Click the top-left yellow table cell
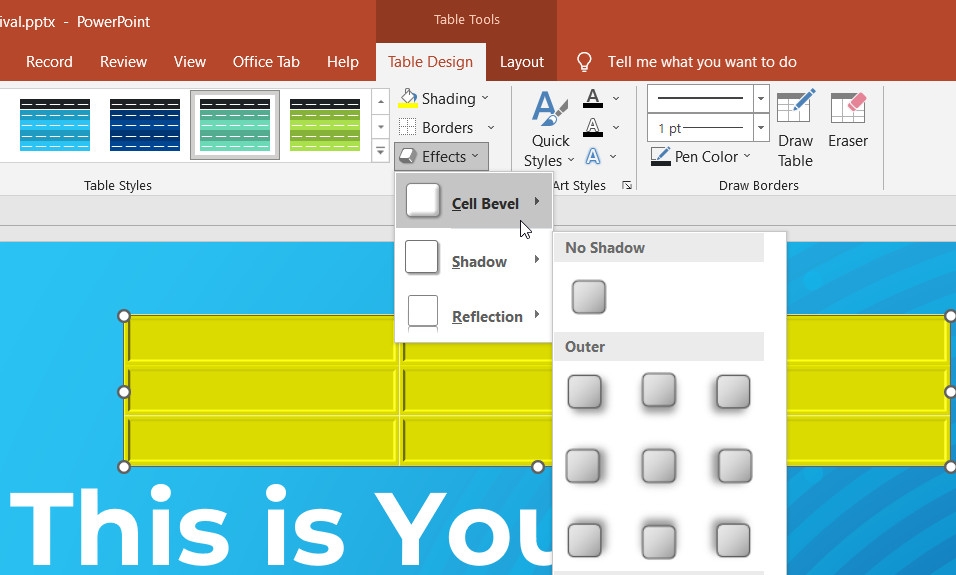956x575 pixels. pos(262,338)
